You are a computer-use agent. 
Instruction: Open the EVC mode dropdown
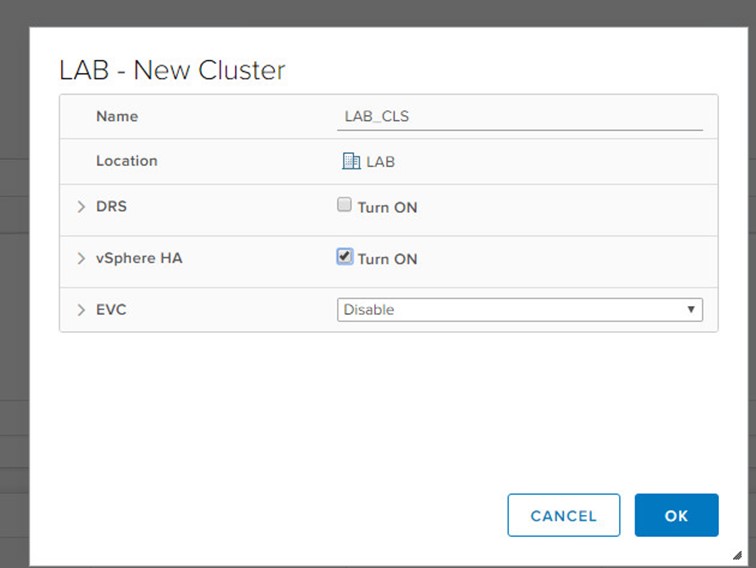519,310
